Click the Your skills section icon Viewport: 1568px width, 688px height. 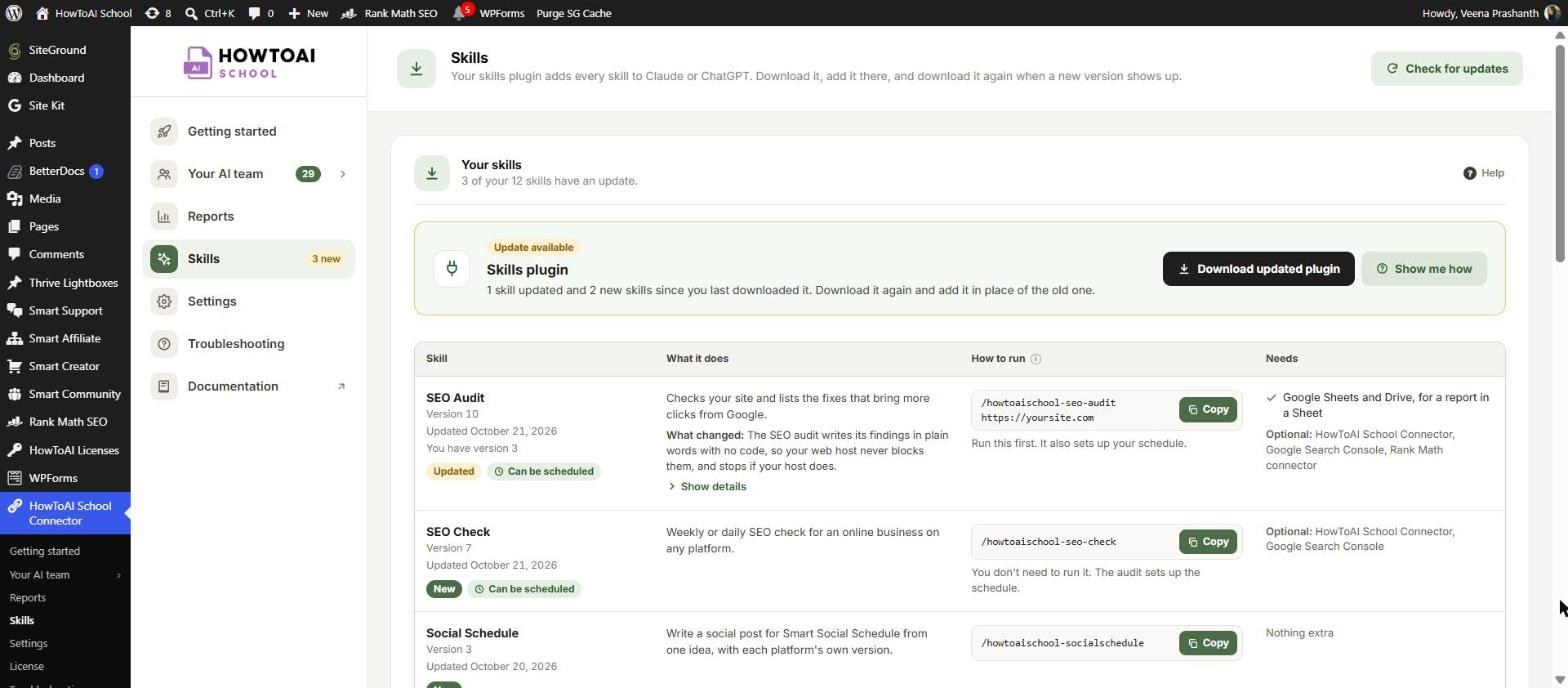point(432,173)
